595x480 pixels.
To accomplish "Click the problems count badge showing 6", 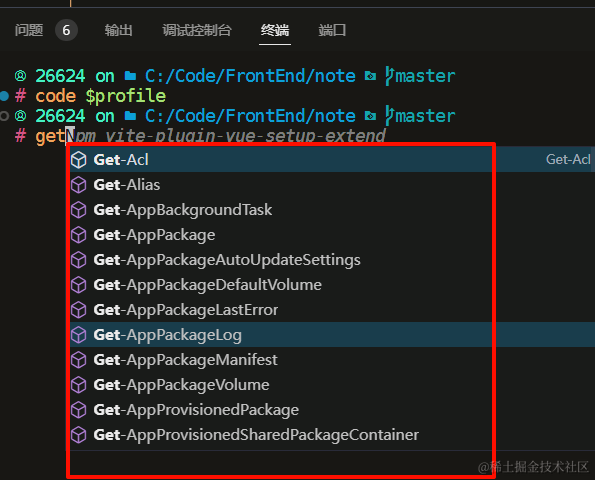I will coord(66,30).
